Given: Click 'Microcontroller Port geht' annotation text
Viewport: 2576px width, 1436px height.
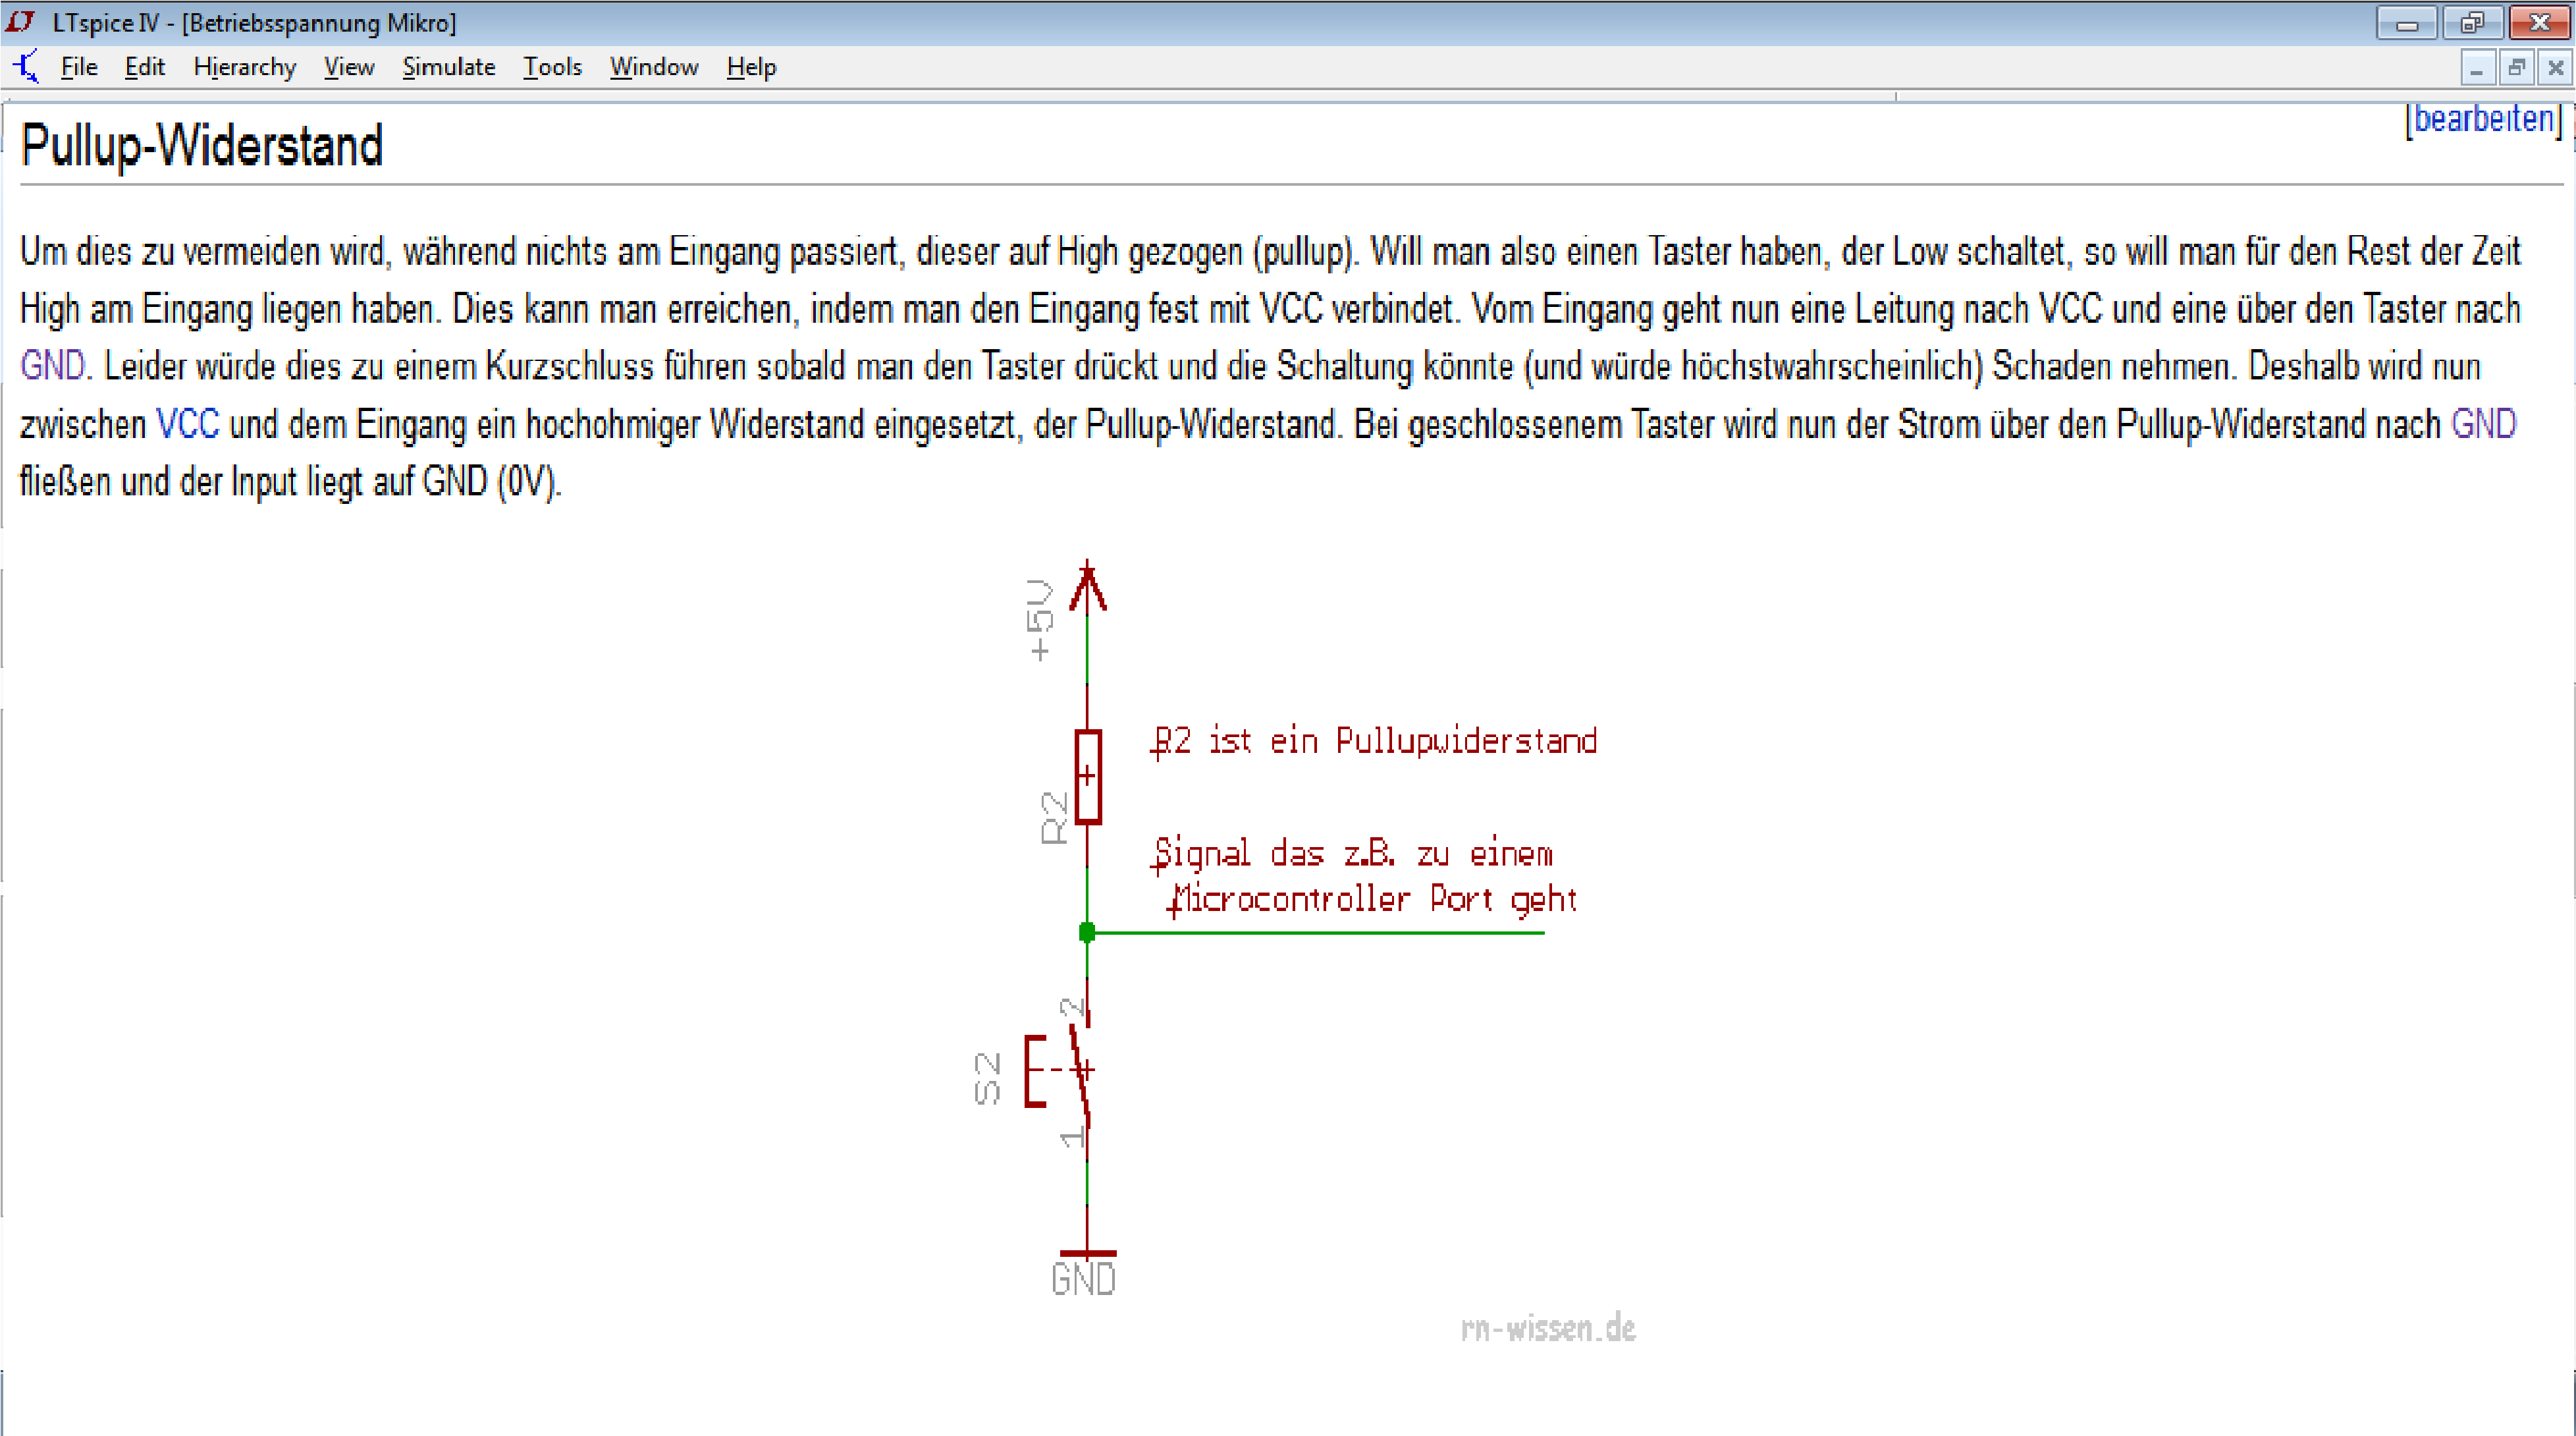Looking at the screenshot, I should point(1372,900).
